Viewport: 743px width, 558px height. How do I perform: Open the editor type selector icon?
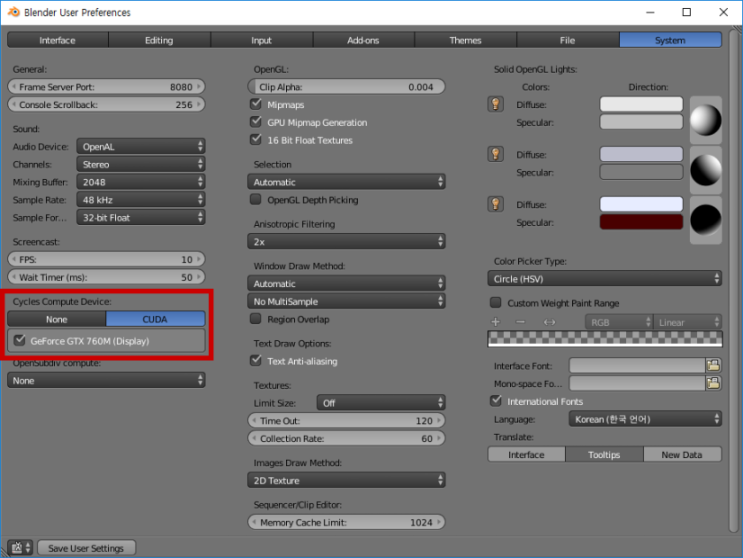coord(20,548)
